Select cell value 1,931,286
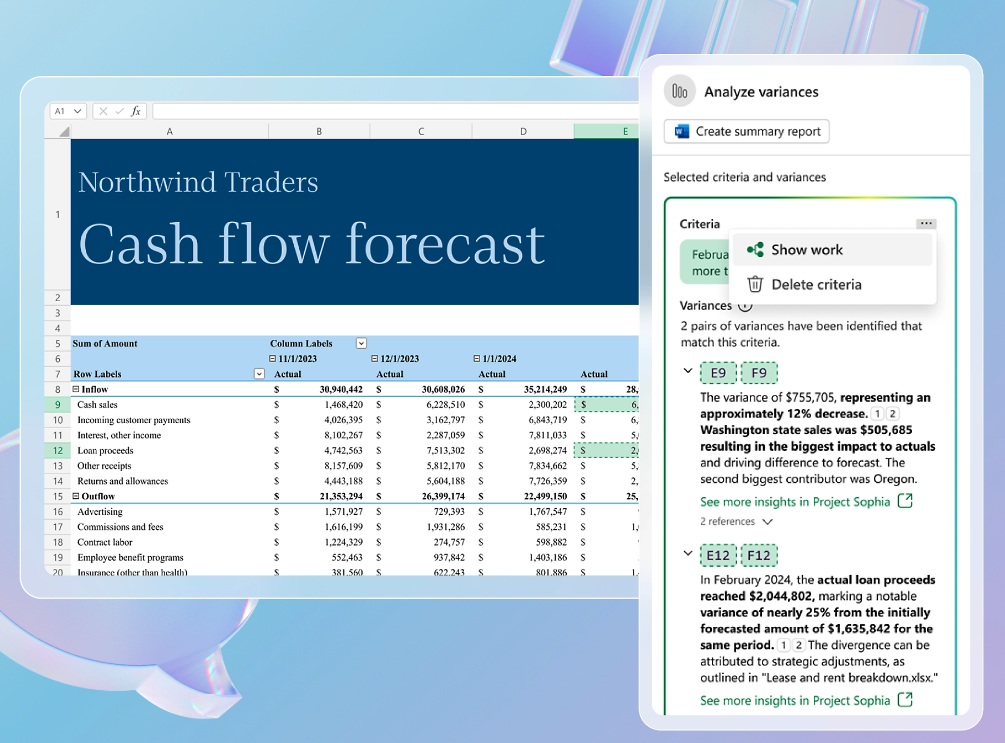The width and height of the screenshot is (1005, 743). [446, 527]
